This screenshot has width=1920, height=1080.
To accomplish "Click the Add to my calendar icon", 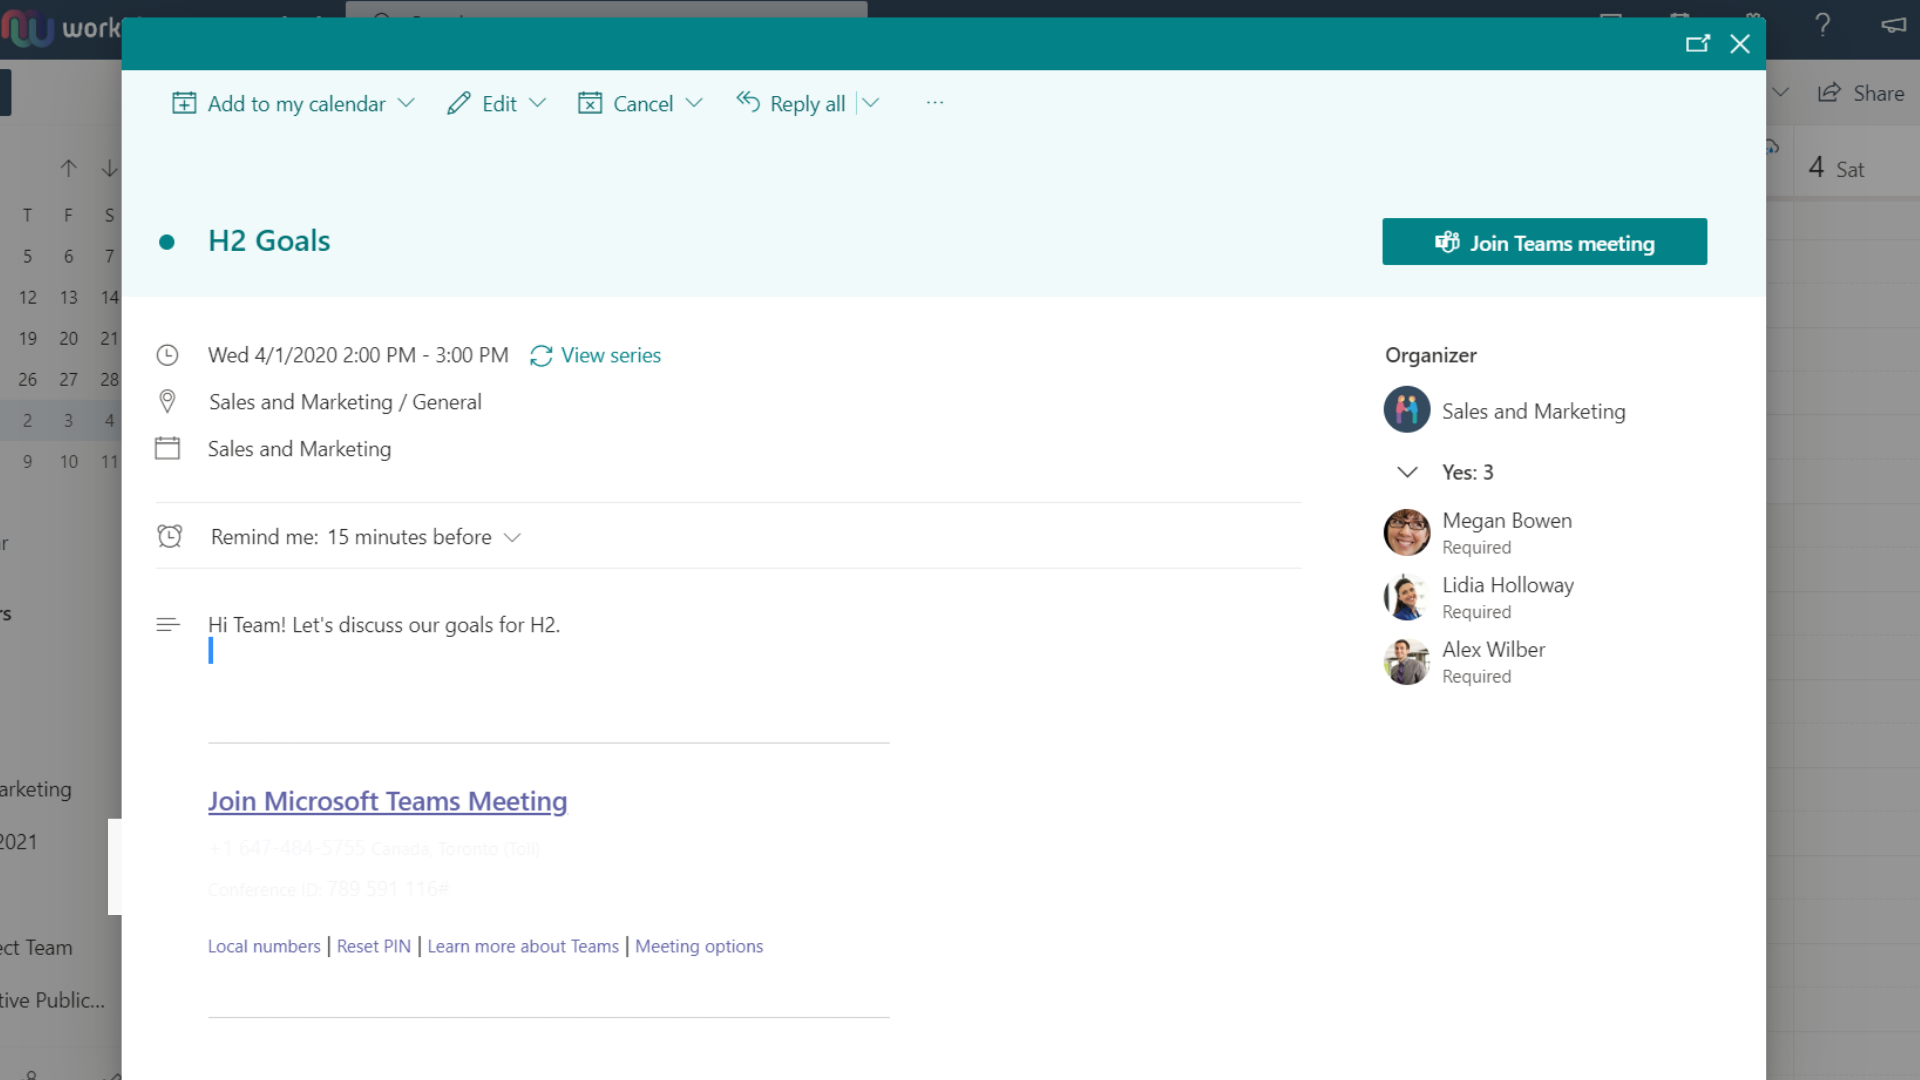I will [184, 103].
